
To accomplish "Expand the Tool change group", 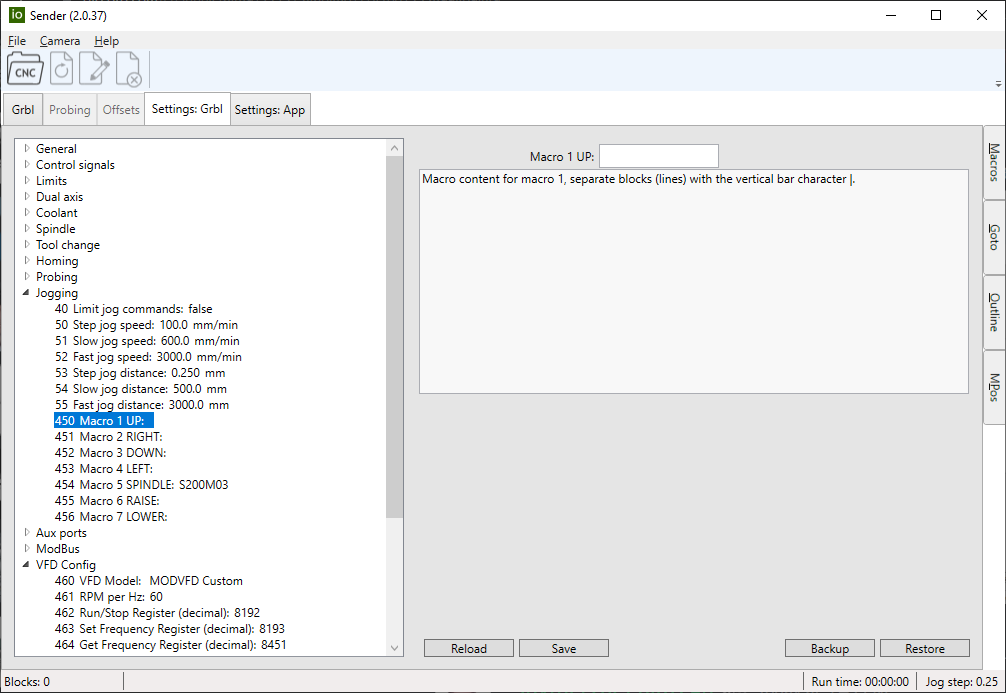I will point(27,244).
